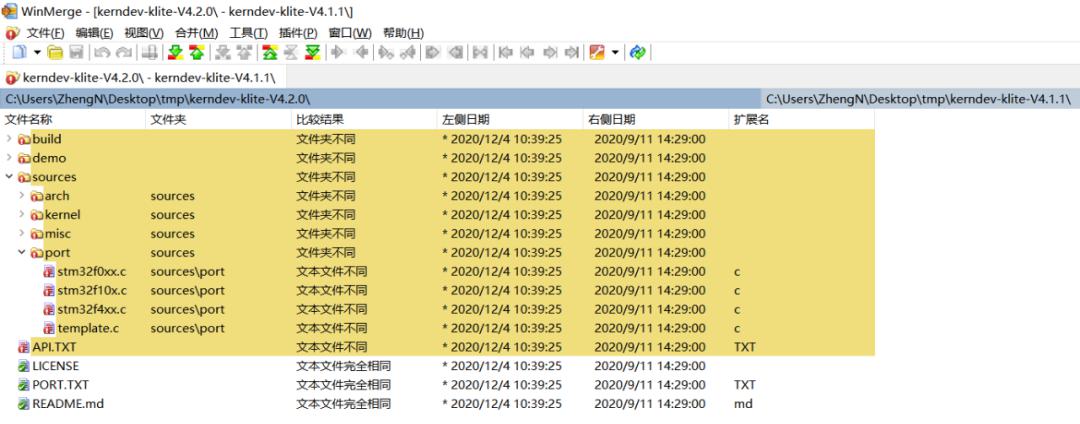Screen dimensions: 1080x424
Task: Click the 文件夹不同 result in demo row
Action: (x=326, y=158)
